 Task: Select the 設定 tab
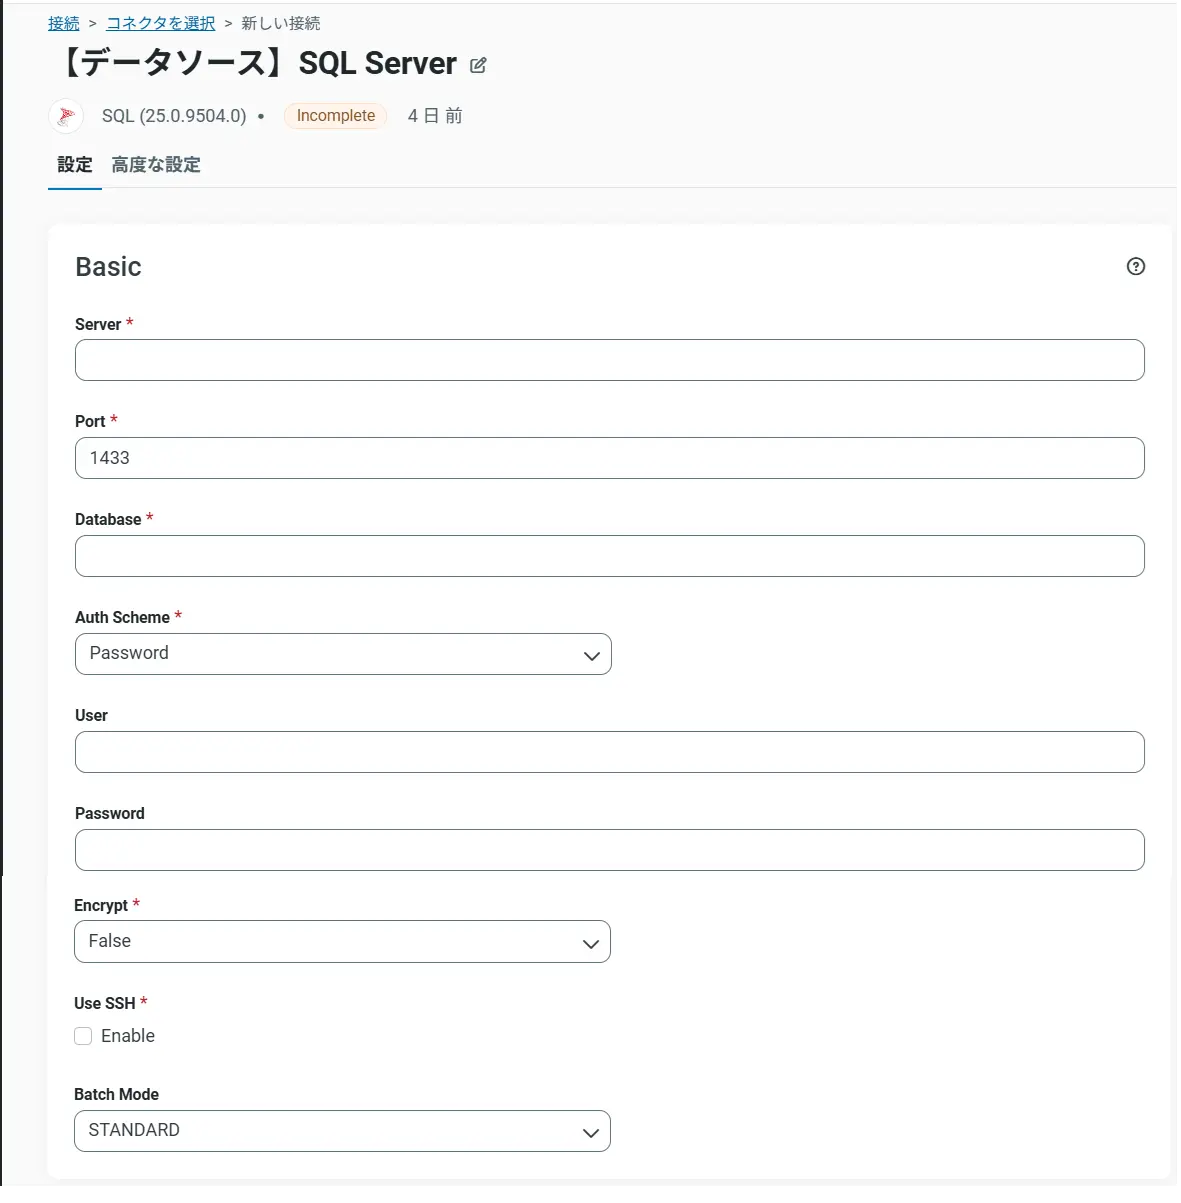click(x=75, y=165)
